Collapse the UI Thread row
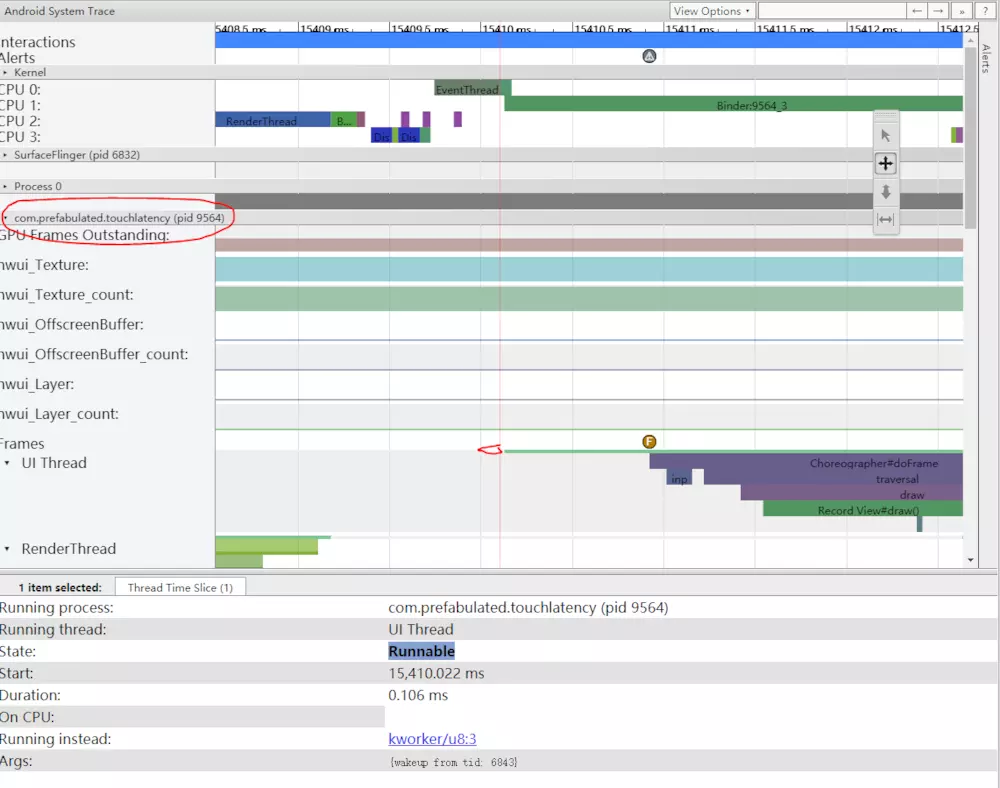Image resolution: width=1000 pixels, height=788 pixels. coord(7,463)
